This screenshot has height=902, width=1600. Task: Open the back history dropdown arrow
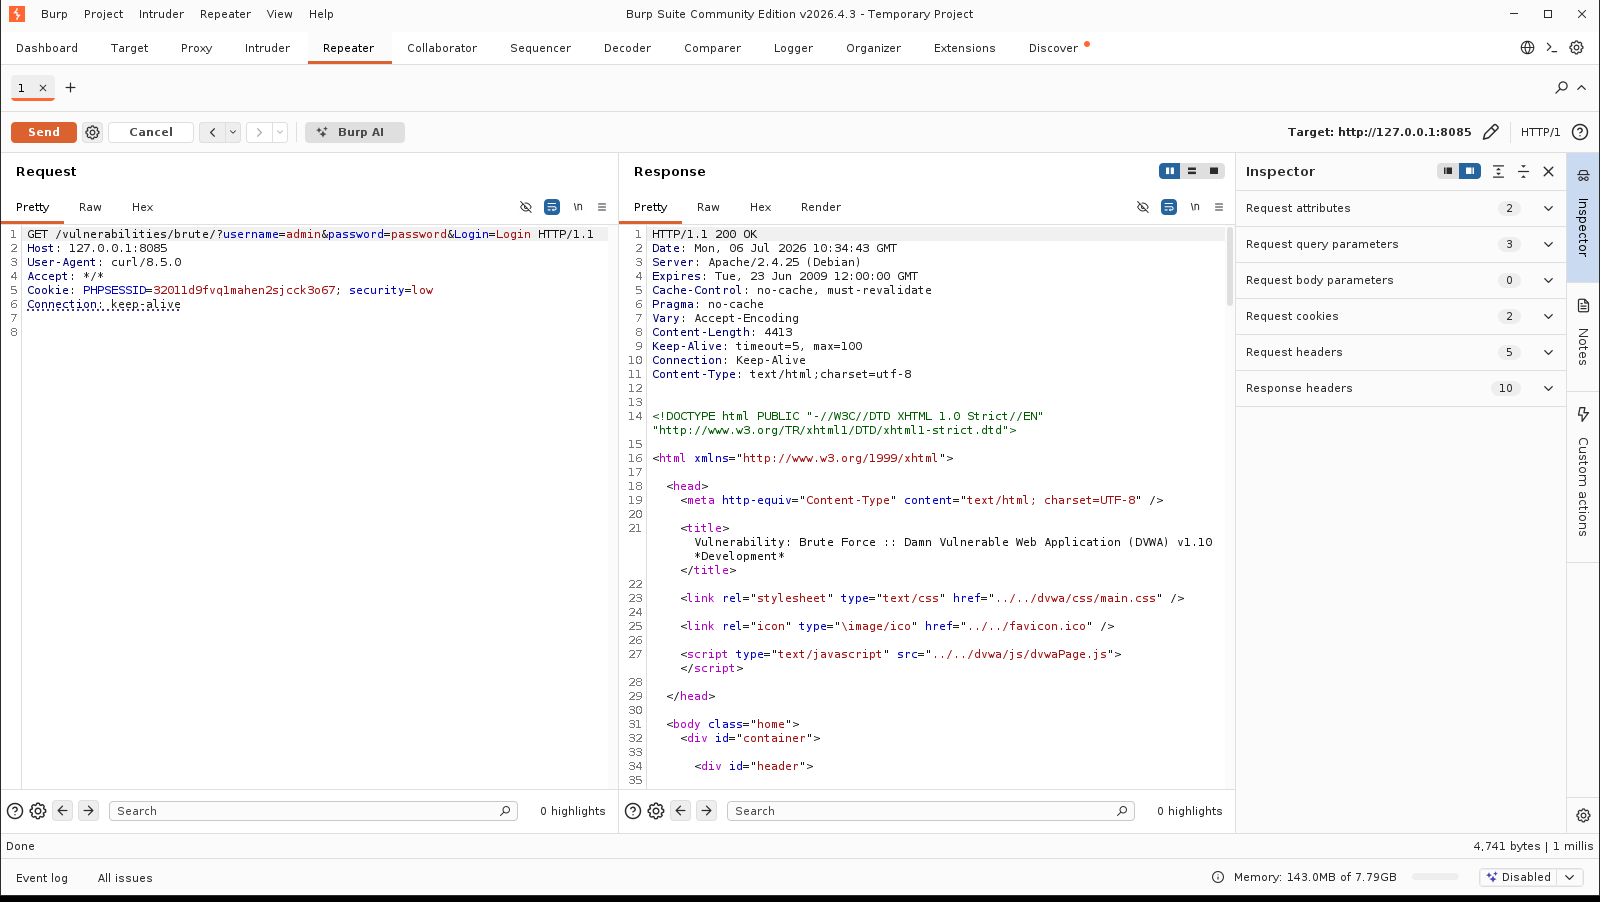(x=233, y=132)
